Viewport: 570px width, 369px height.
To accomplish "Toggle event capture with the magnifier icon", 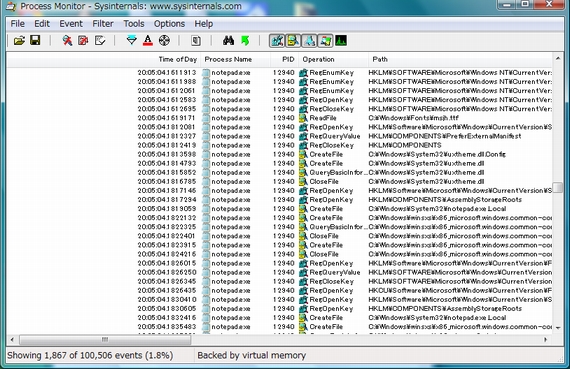I will [x=67, y=40].
